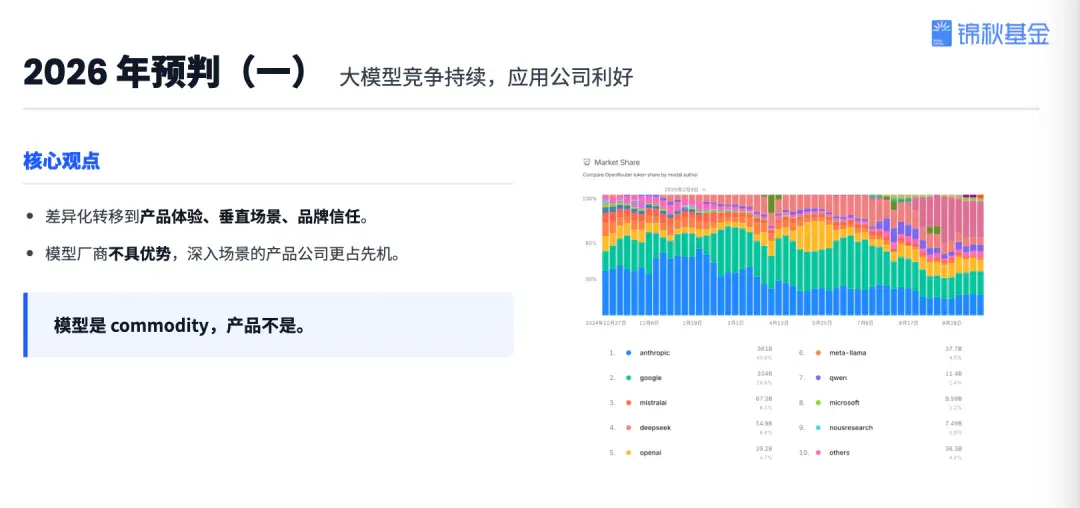
Task: Select the 'others' legend label
Action: coord(840,453)
